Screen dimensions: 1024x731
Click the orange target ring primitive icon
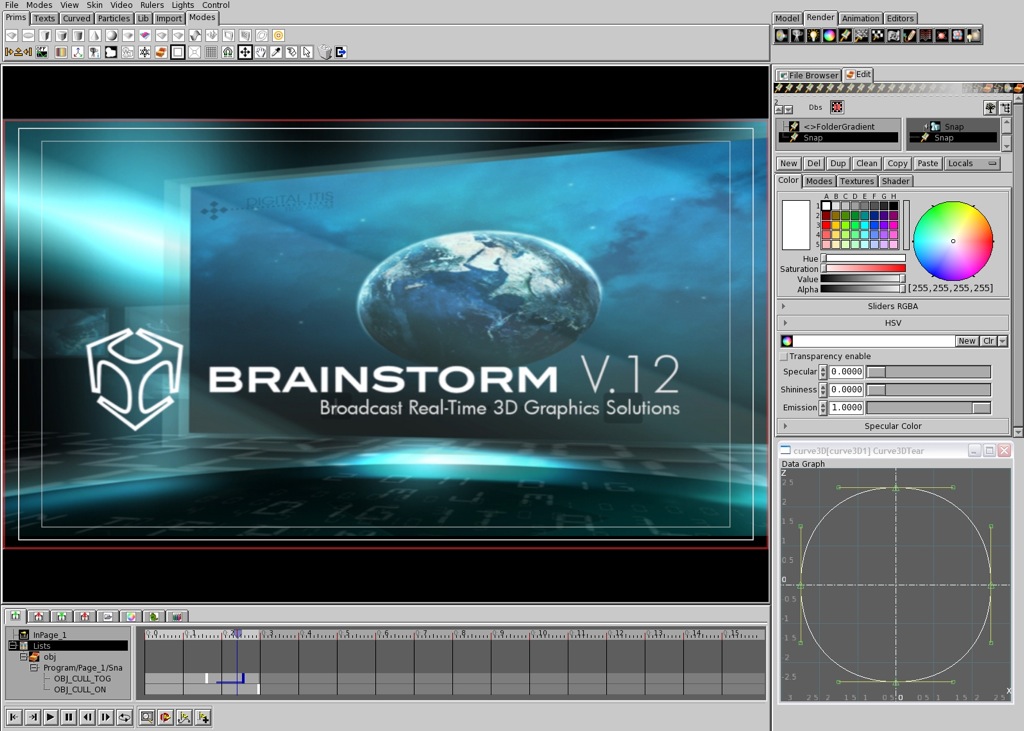pyautogui.click(x=278, y=35)
